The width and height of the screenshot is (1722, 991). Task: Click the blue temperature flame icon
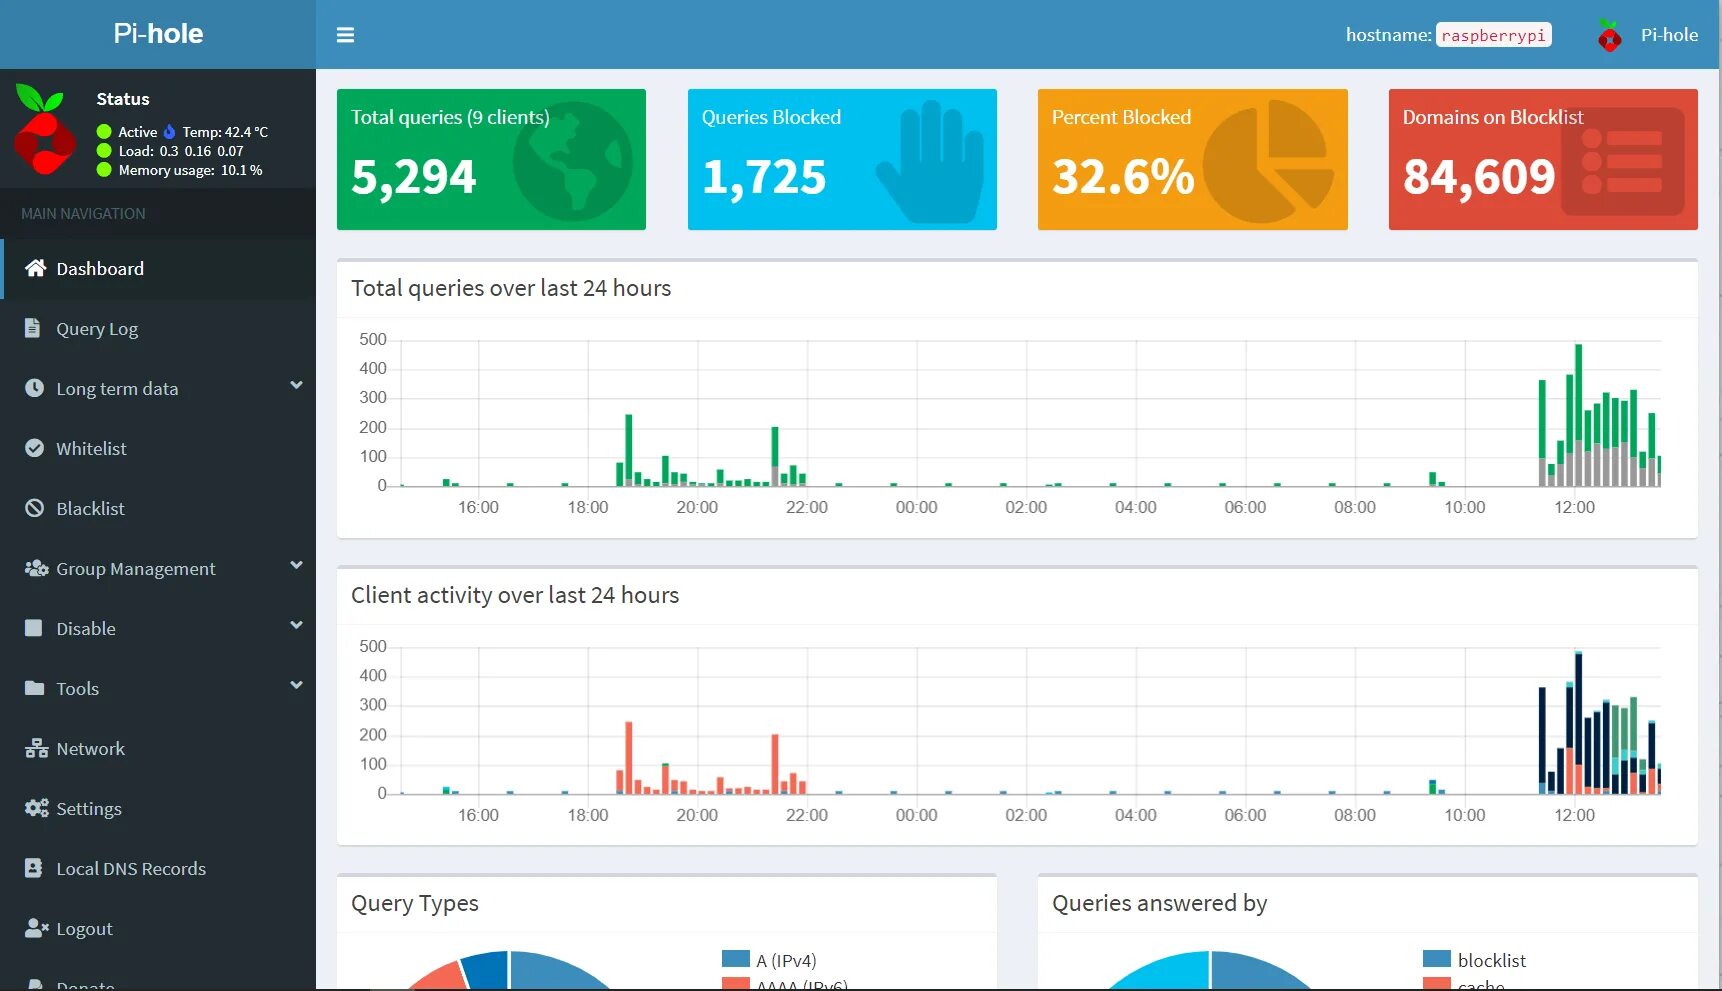(x=169, y=131)
